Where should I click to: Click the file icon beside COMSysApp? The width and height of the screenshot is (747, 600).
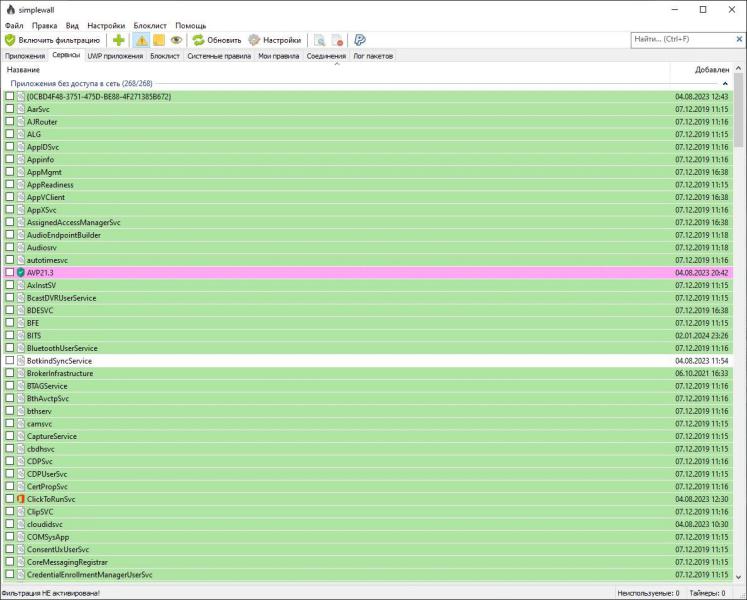tap(21, 537)
